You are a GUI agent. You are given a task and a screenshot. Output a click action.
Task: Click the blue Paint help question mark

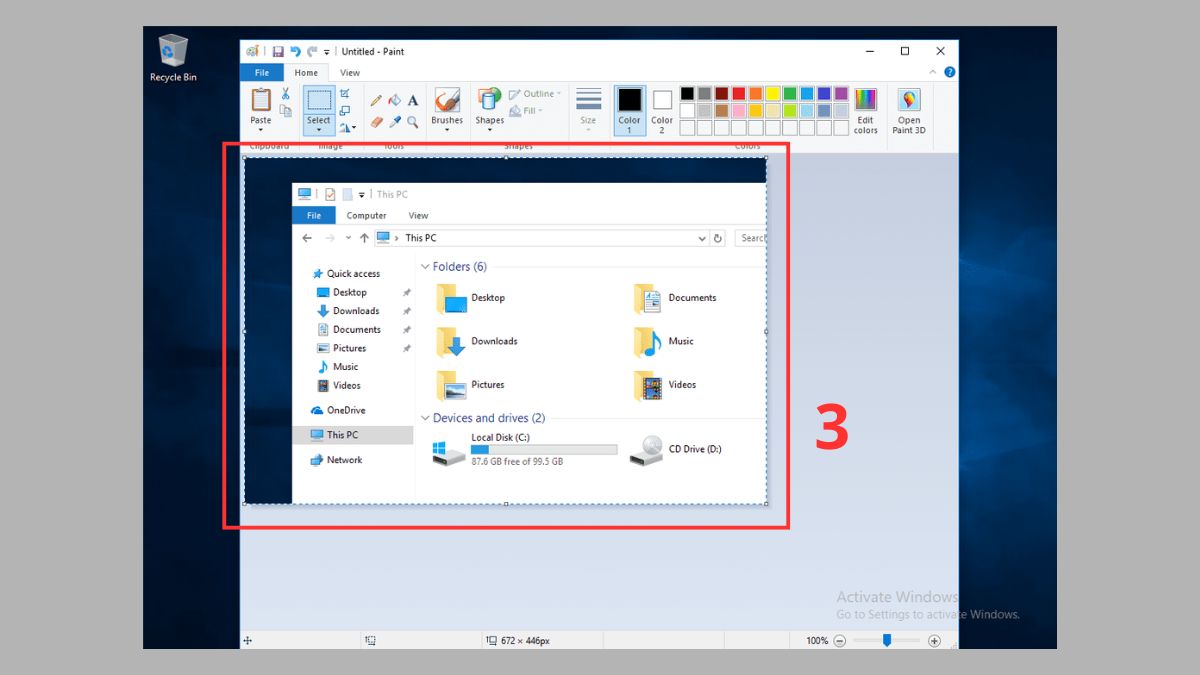click(x=949, y=72)
